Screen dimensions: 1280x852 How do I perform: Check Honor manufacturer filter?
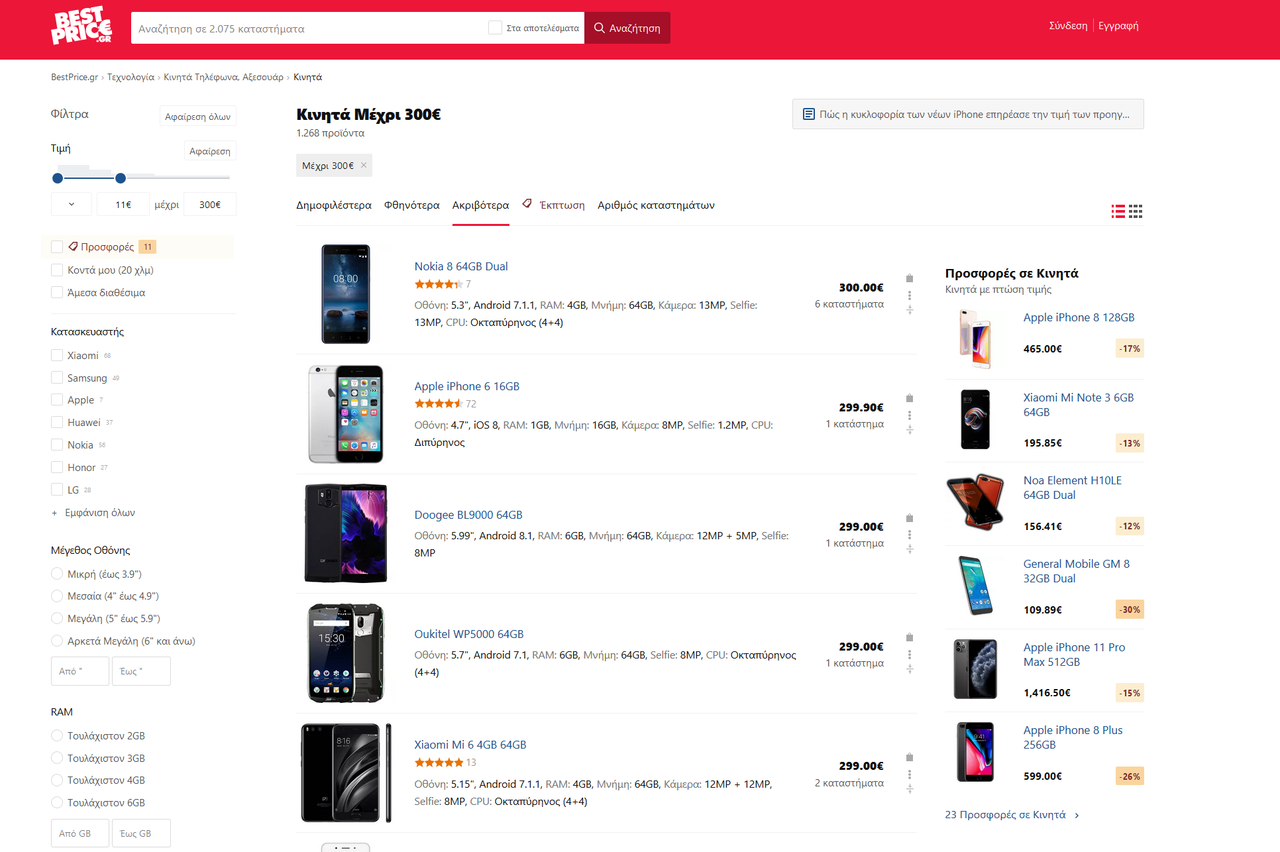pos(57,467)
